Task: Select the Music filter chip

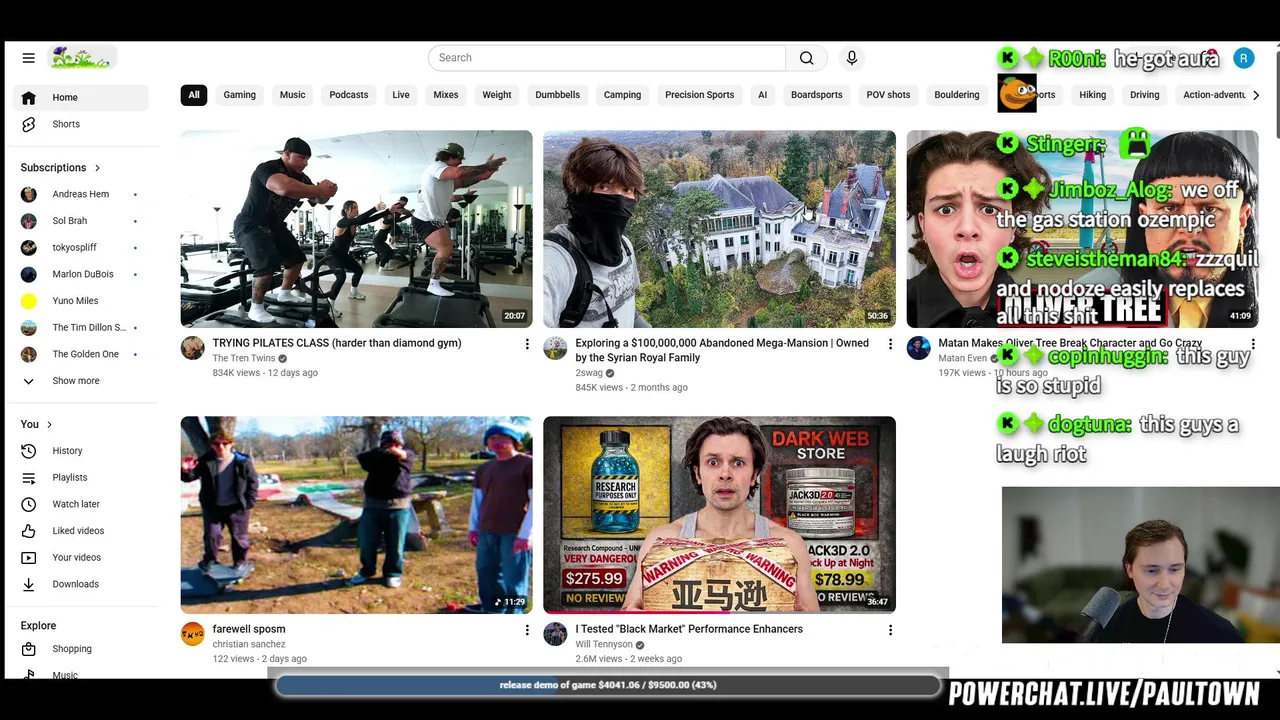Action: (x=292, y=95)
